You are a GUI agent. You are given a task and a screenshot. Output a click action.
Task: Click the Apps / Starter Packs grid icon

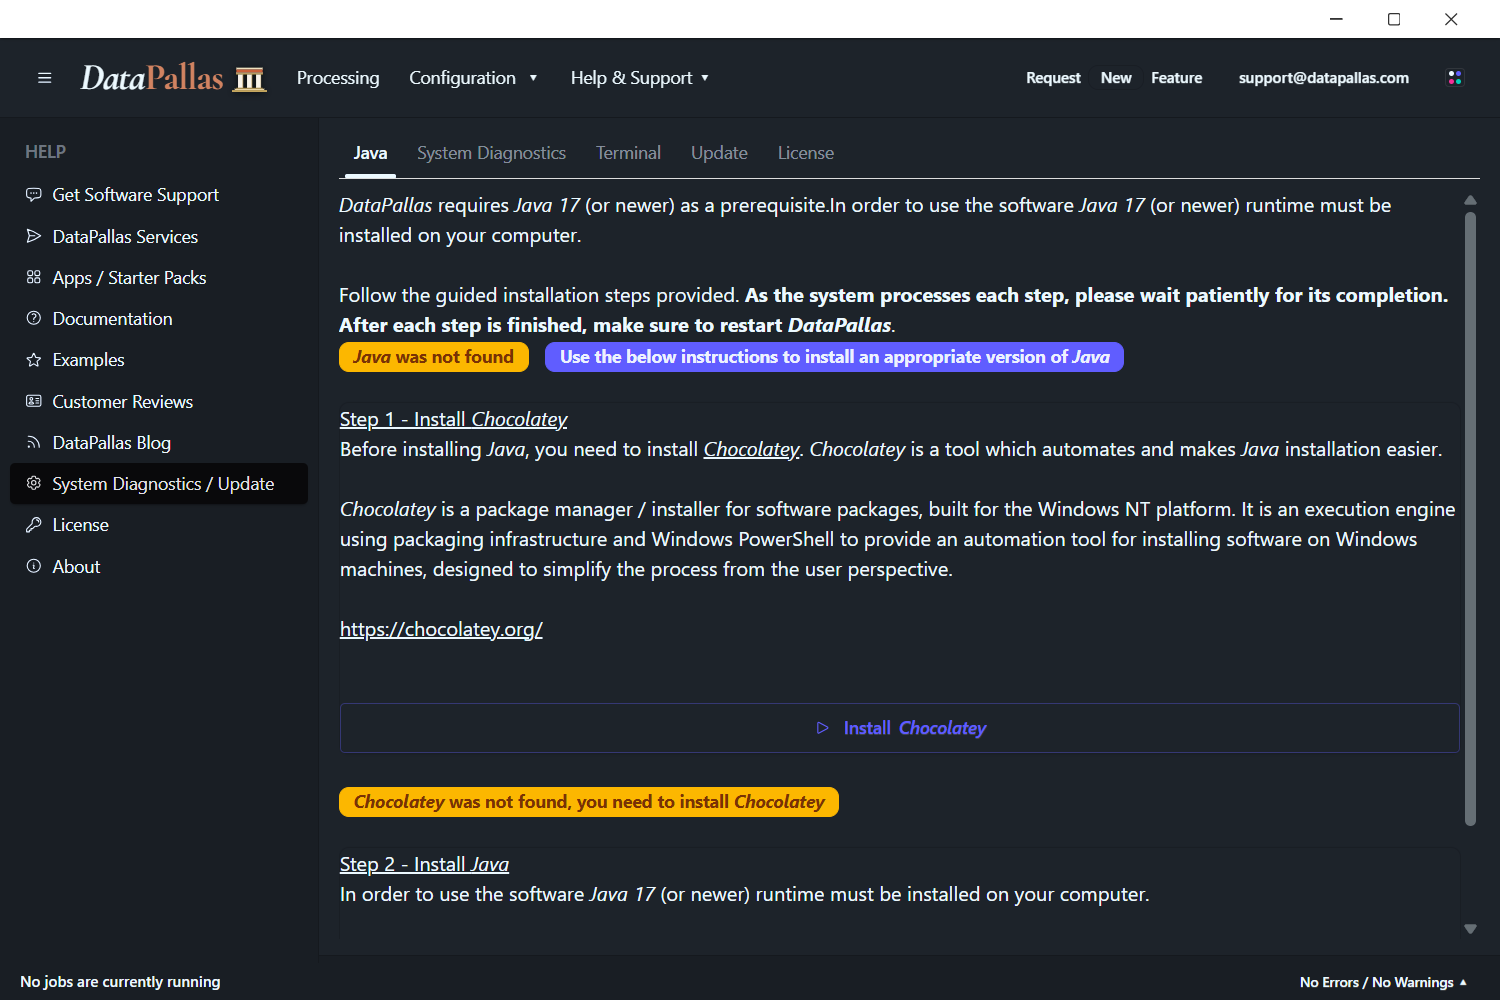(34, 277)
